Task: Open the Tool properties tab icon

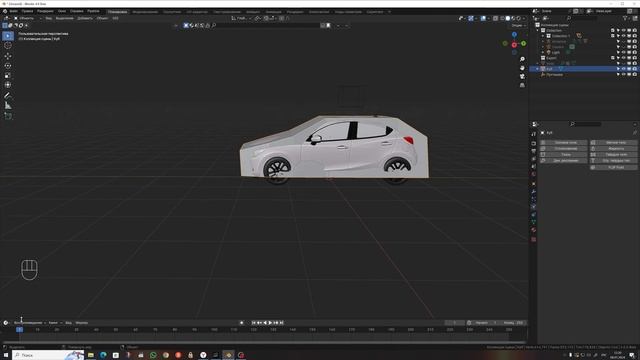Action: (533, 134)
